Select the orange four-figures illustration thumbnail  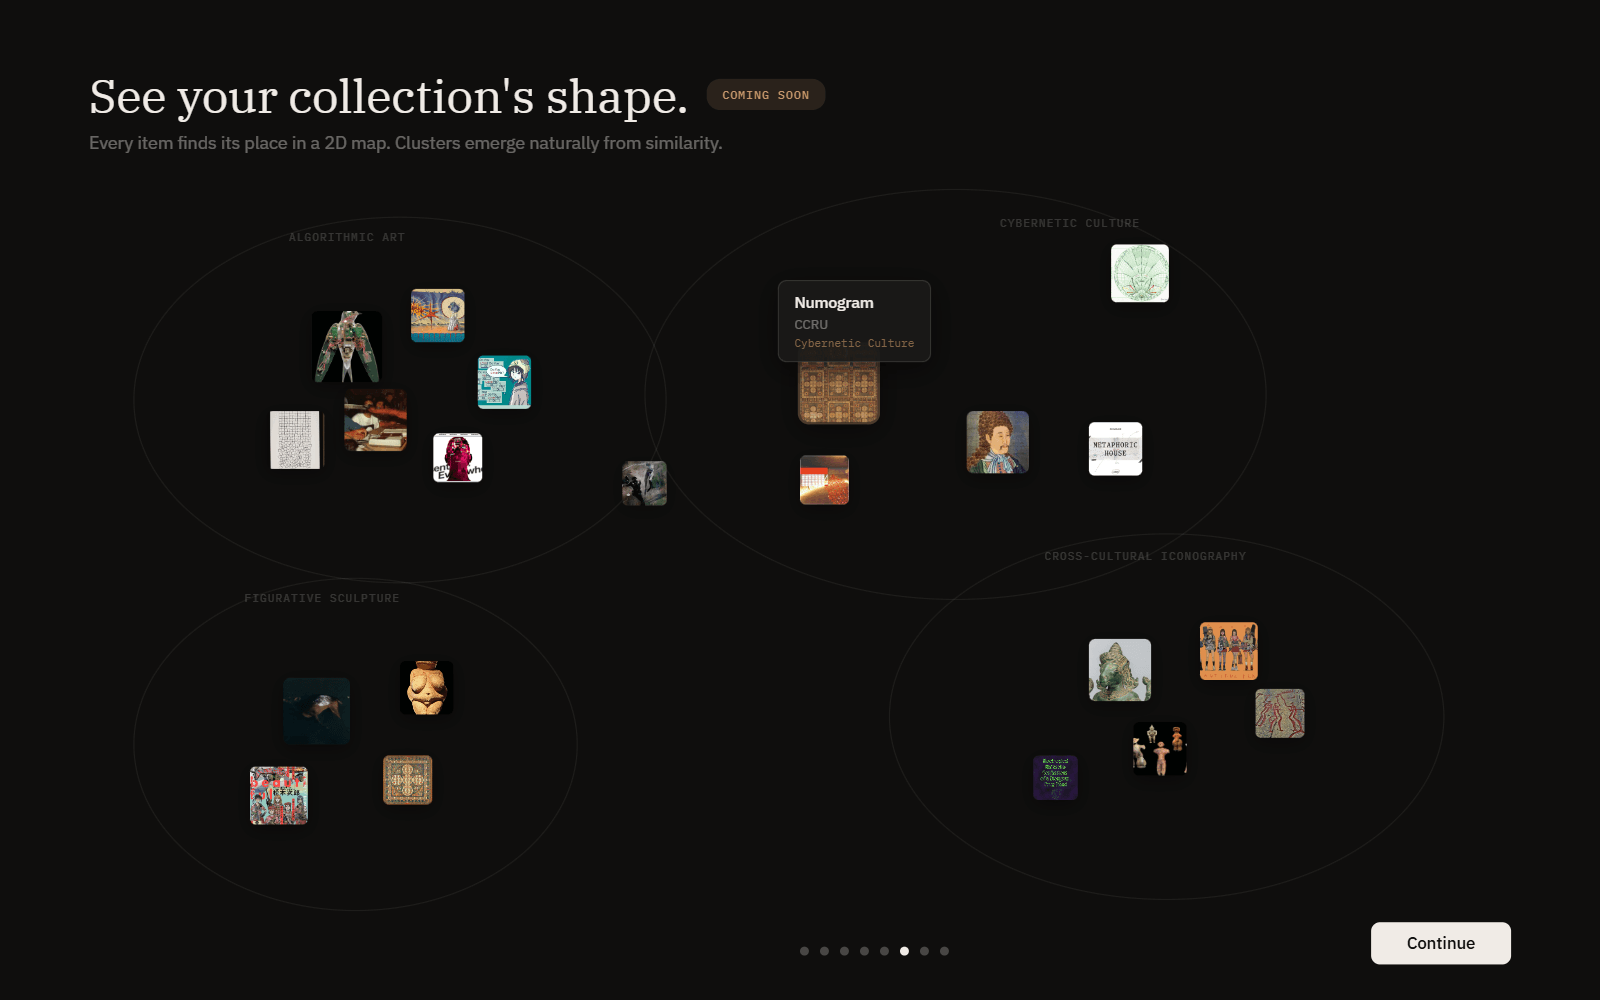click(1229, 651)
